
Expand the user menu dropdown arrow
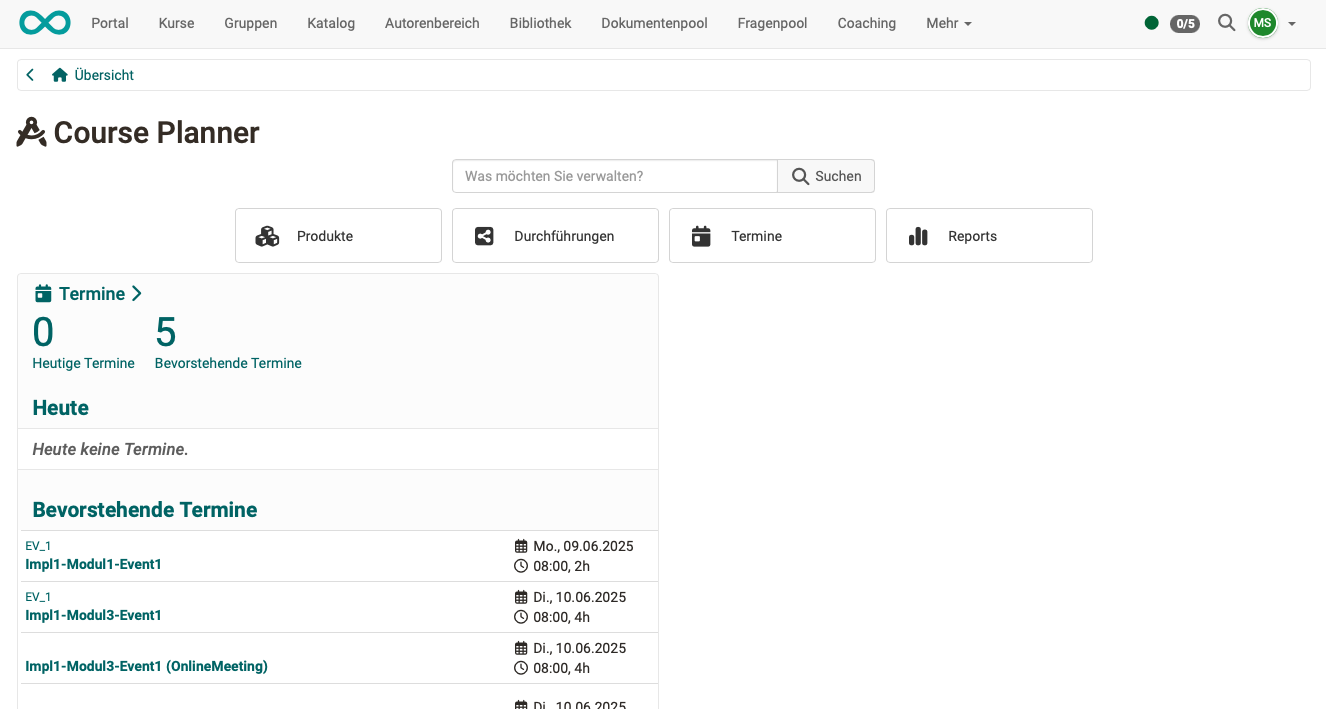pyautogui.click(x=1292, y=23)
